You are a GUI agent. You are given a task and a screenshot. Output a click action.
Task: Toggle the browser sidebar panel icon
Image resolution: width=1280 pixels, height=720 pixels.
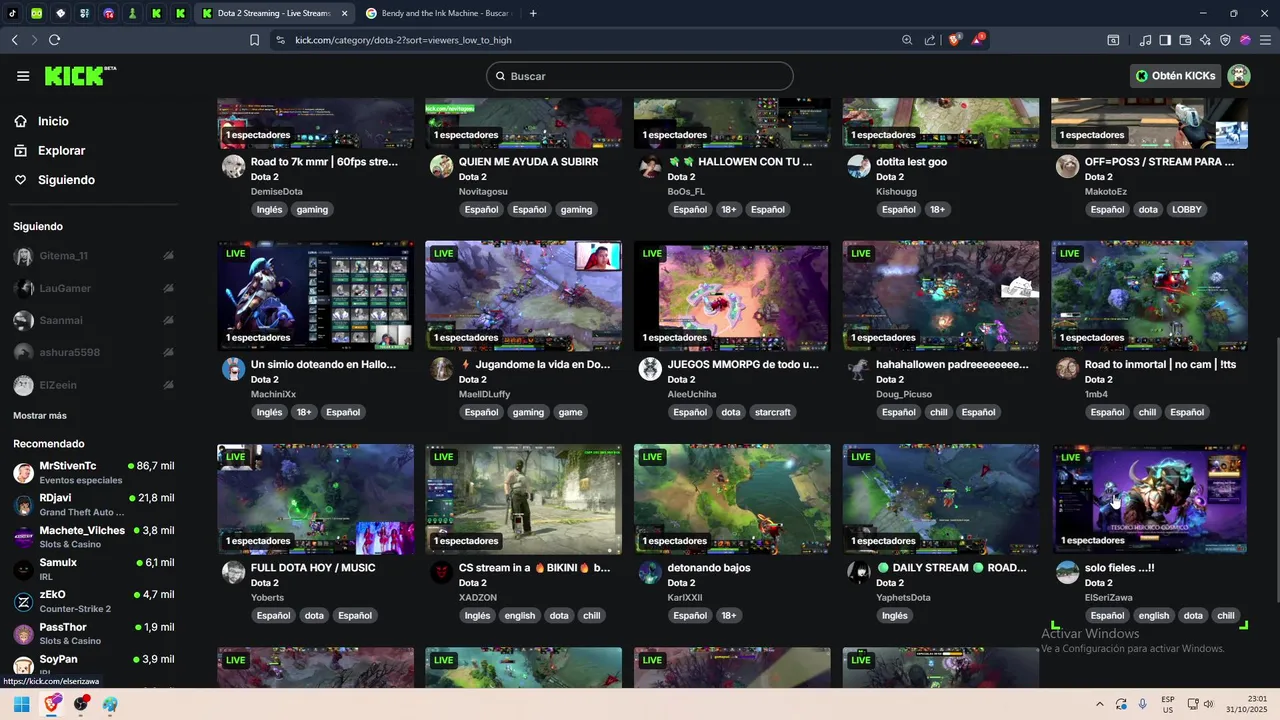[x=1165, y=40]
